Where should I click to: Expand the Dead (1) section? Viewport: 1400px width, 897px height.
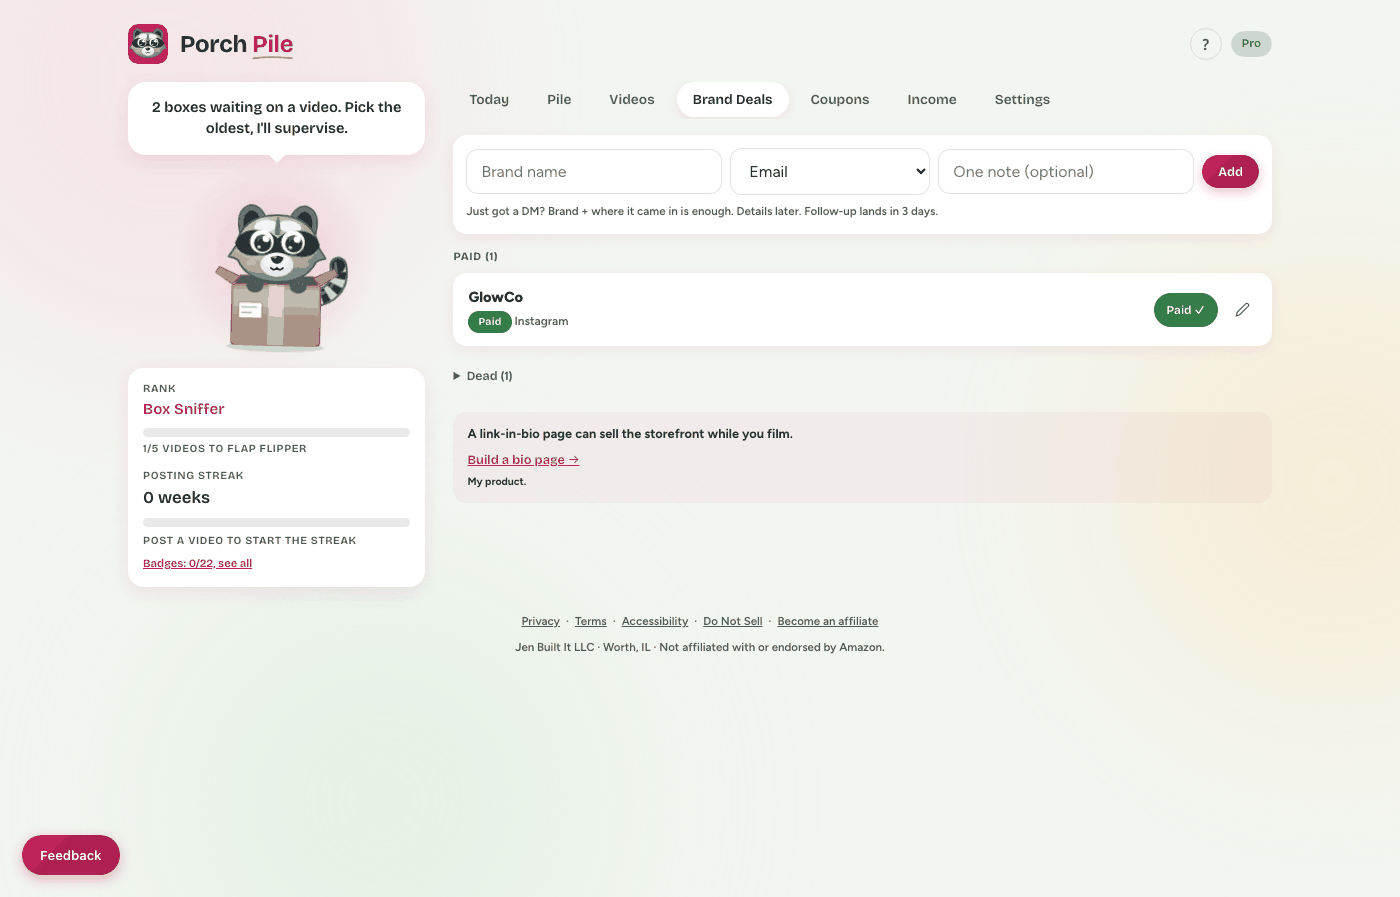click(483, 376)
